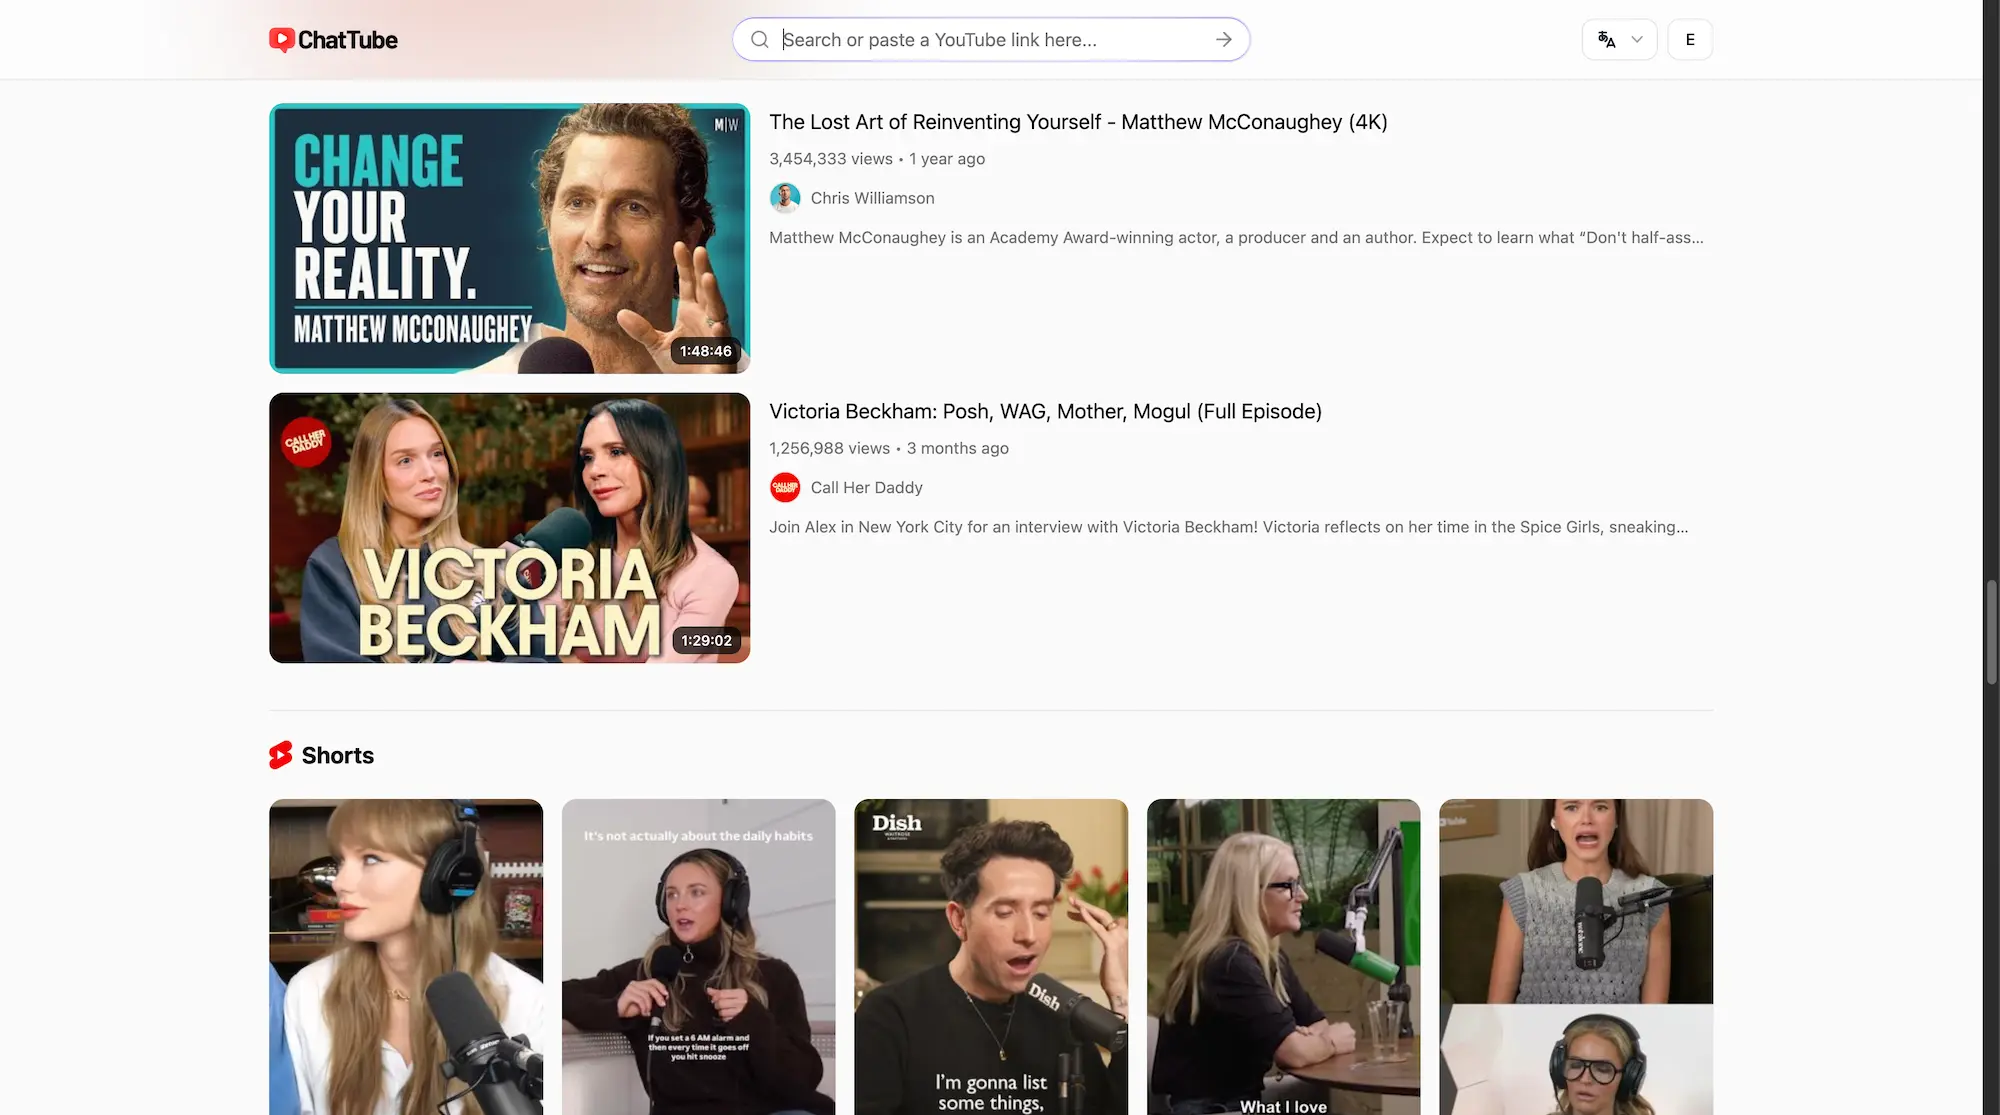
Task: Click the Chris Williamson channel avatar
Action: [x=785, y=198]
